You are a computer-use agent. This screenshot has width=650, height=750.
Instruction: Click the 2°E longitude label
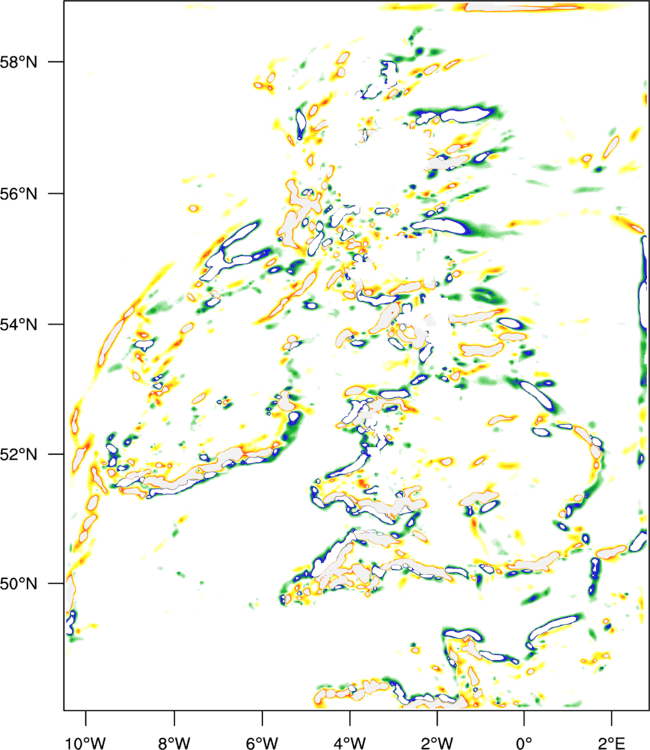612,743
